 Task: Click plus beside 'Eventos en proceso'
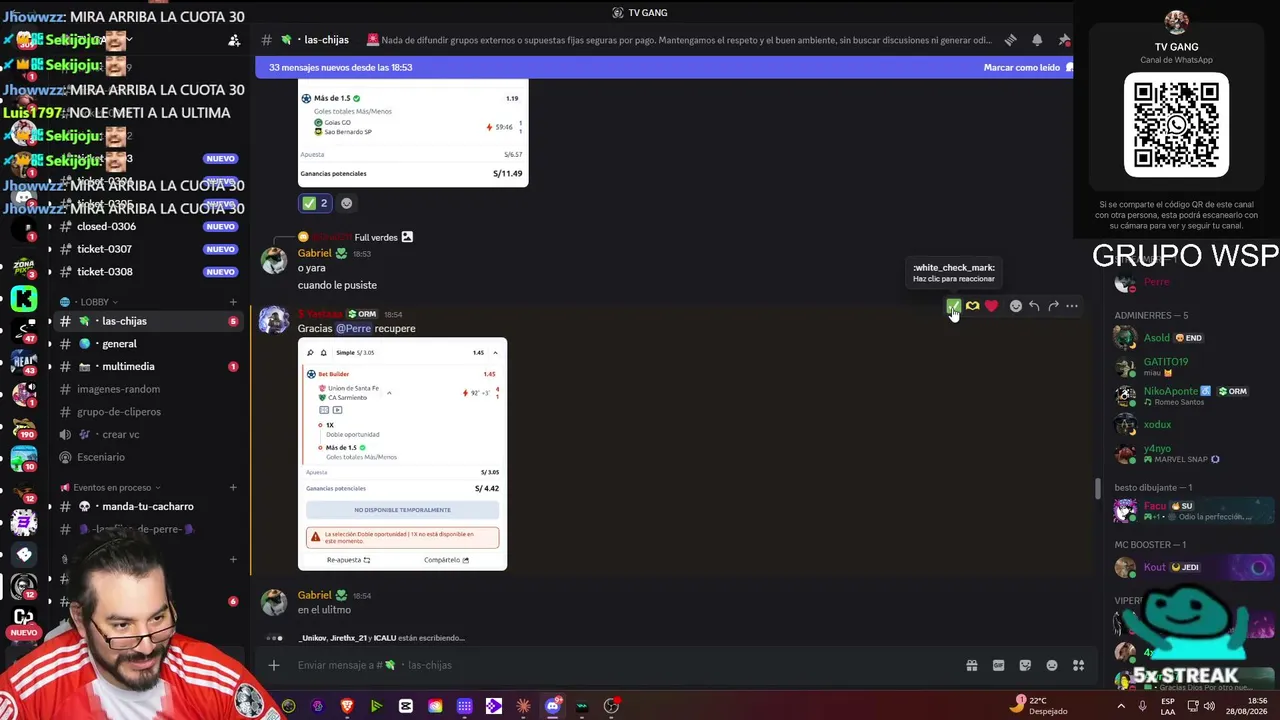coord(233,488)
